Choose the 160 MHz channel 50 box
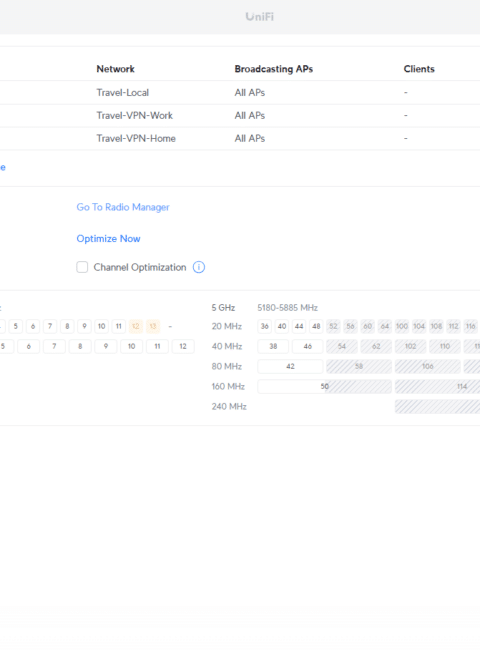This screenshot has height=650, width=480. point(325,386)
